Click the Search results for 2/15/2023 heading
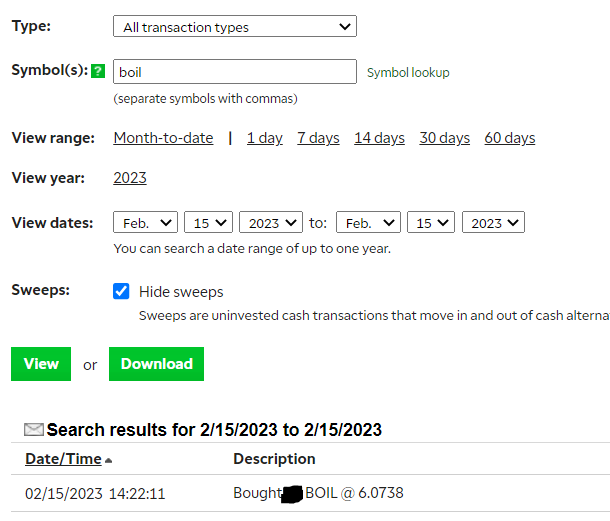610x521 pixels. click(x=214, y=430)
